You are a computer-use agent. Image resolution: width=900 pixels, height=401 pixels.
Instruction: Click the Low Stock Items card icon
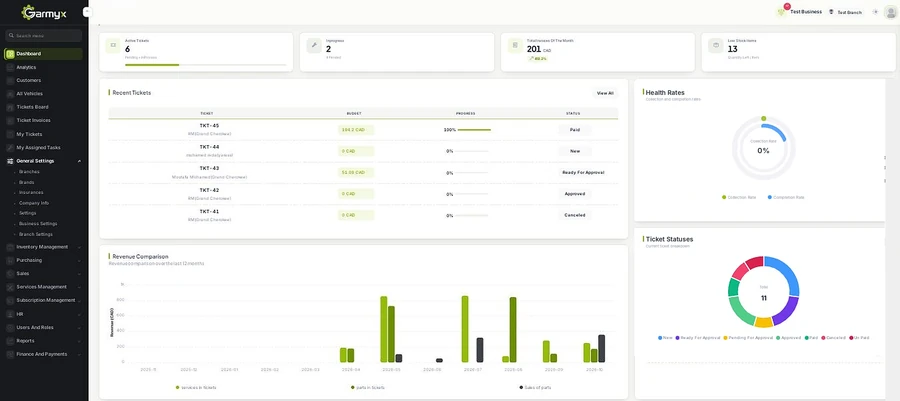[x=716, y=46]
